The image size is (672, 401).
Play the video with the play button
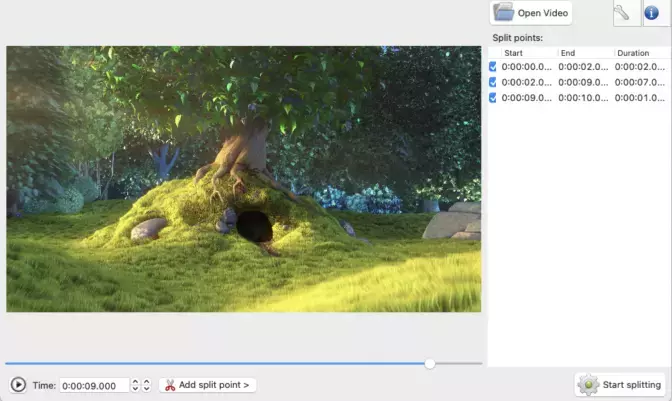18,385
